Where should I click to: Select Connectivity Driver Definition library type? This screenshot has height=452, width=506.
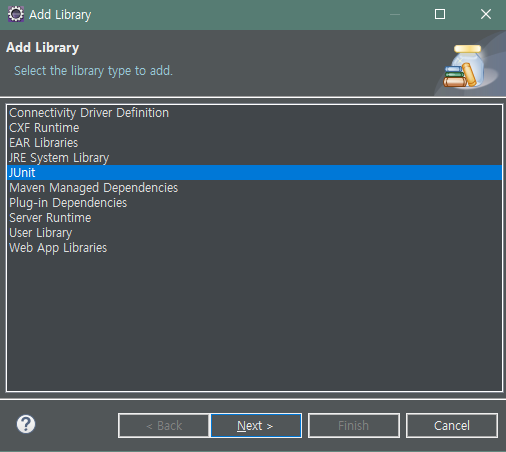click(x=254, y=113)
